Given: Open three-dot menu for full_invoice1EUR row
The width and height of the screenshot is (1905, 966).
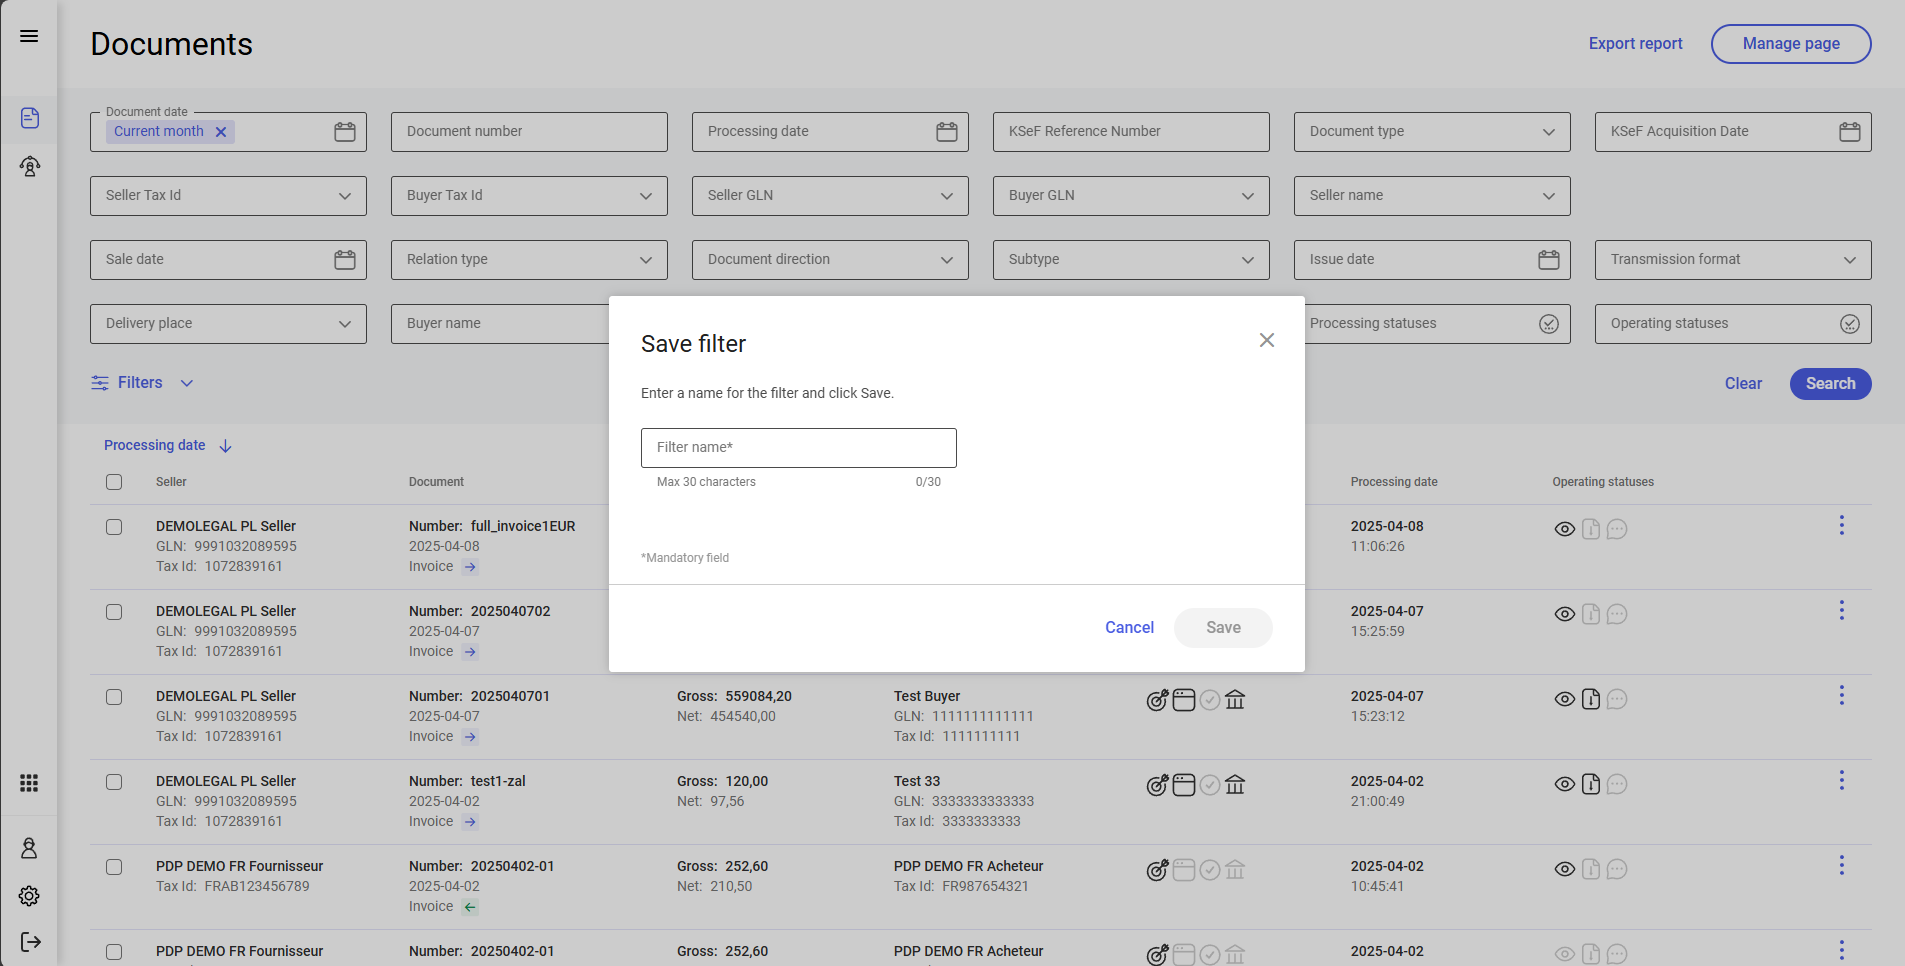Looking at the screenshot, I should point(1841,526).
